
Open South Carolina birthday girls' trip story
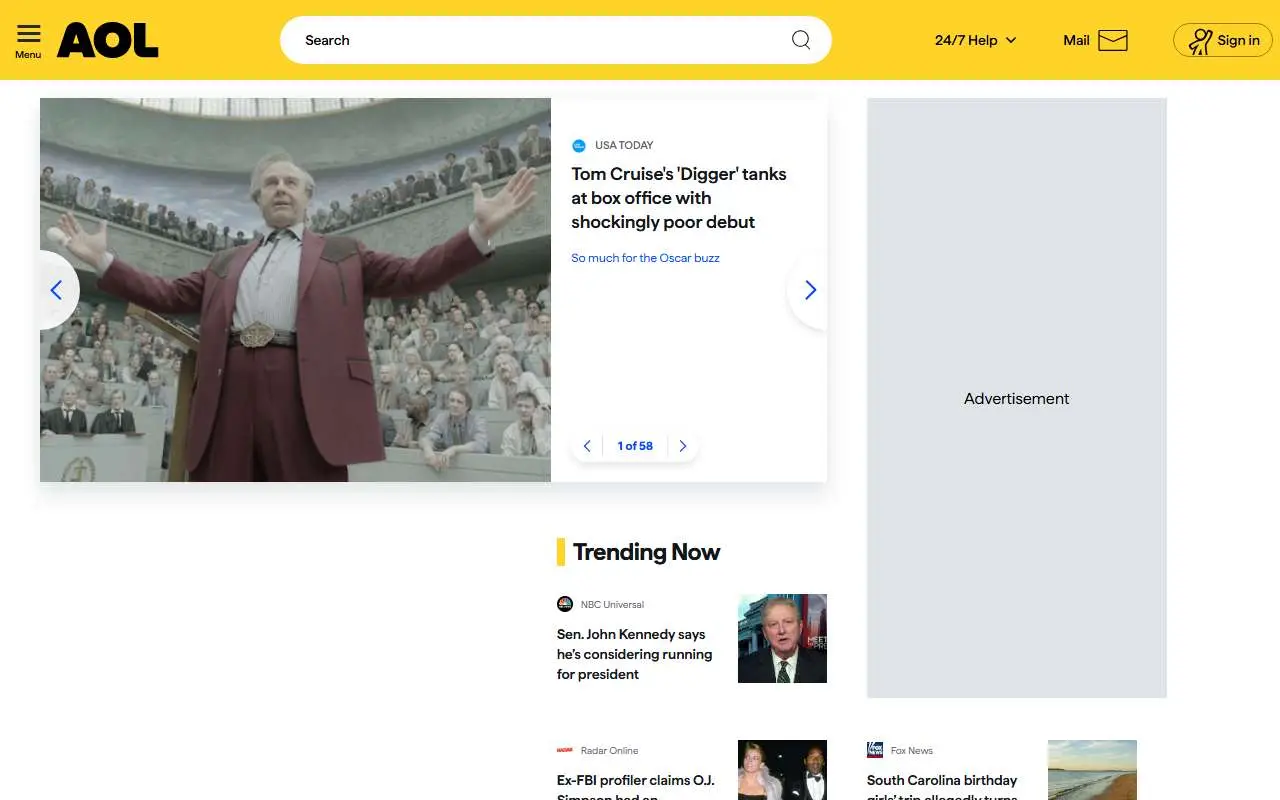942,786
